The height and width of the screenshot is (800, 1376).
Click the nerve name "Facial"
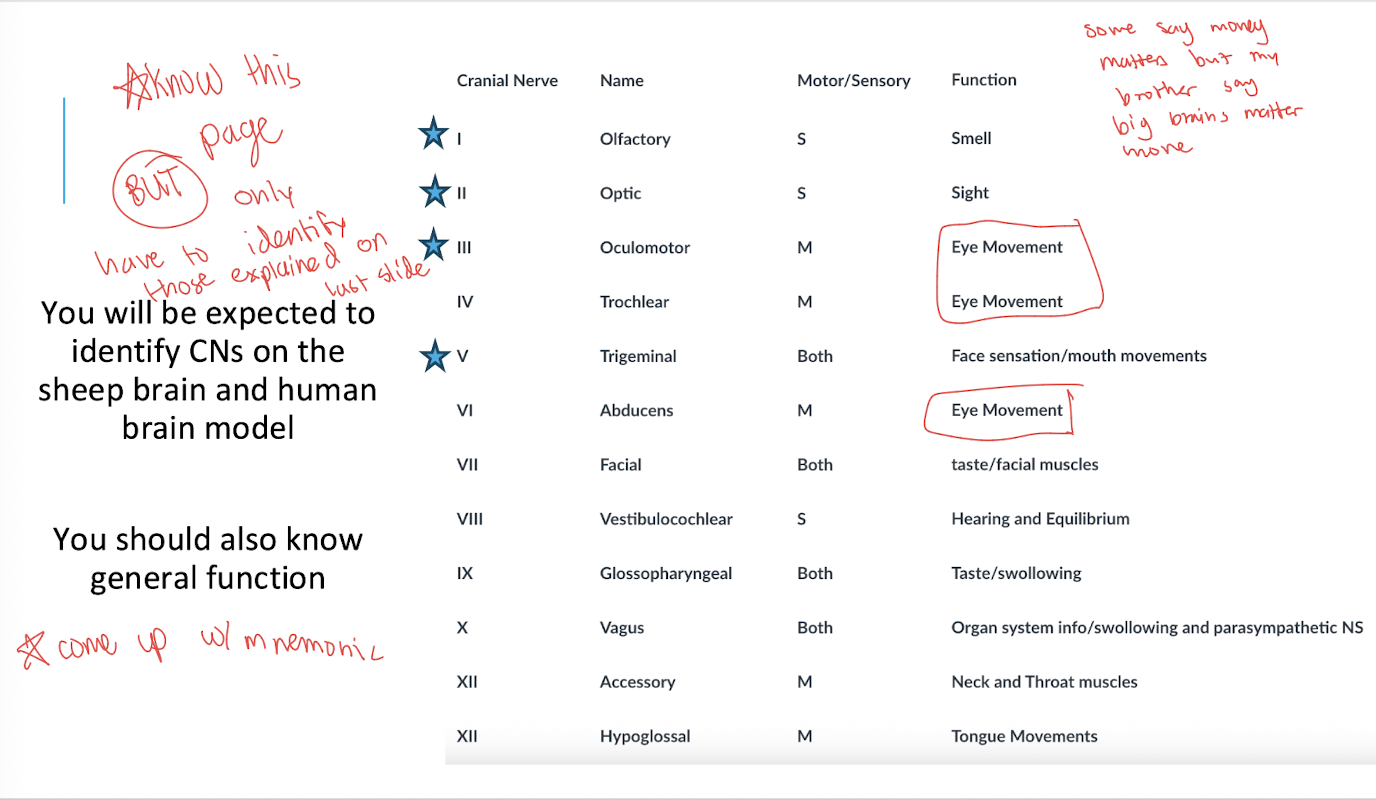621,464
